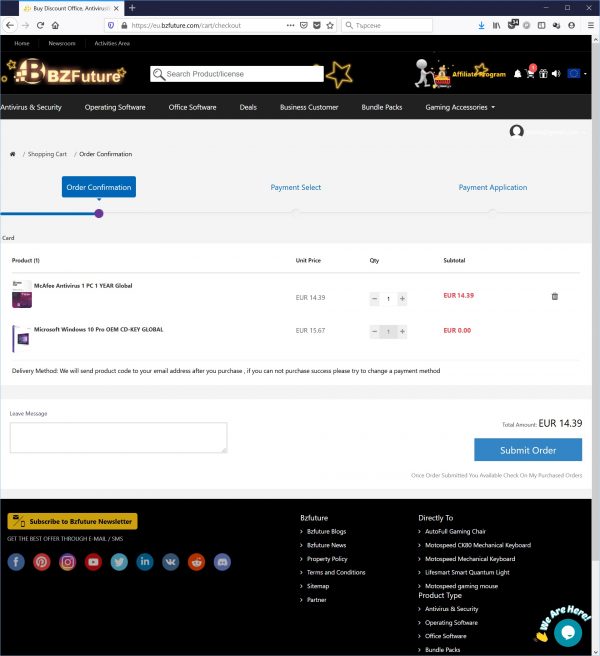This screenshot has height=656, width=600.
Task: Delete McAfee Antivirus item with trash icon
Action: click(x=554, y=296)
